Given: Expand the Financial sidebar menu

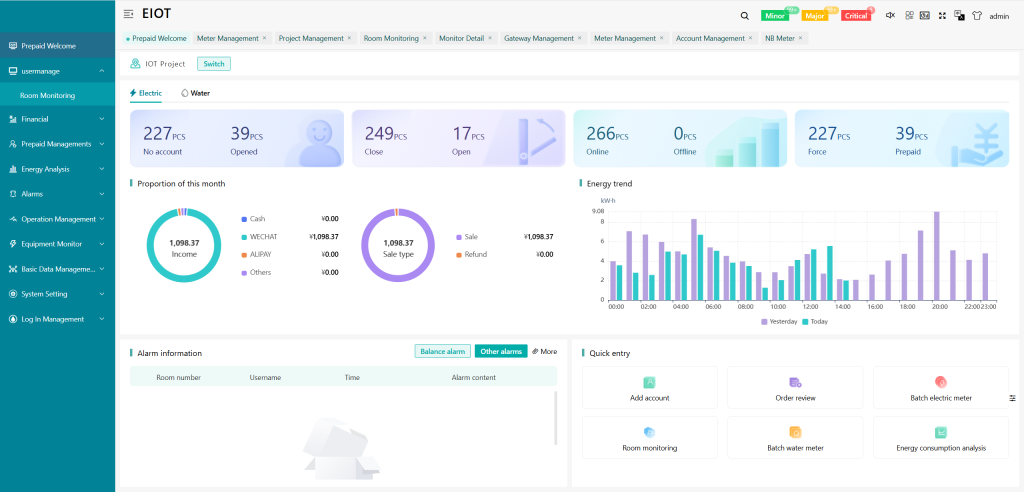Looking at the screenshot, I should tap(57, 119).
